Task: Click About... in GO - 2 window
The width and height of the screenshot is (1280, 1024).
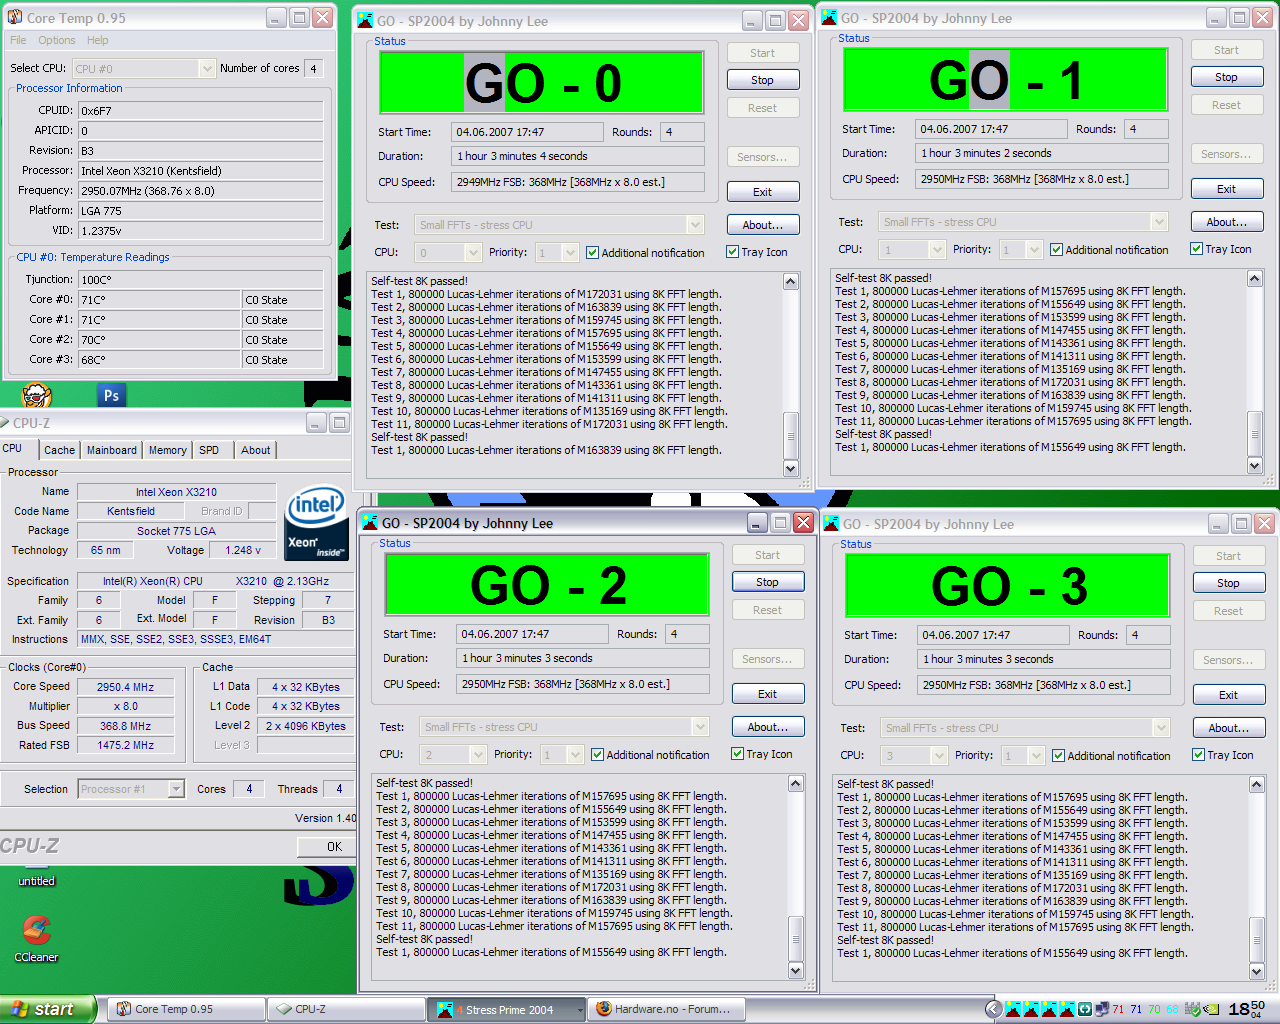Action: click(x=767, y=727)
